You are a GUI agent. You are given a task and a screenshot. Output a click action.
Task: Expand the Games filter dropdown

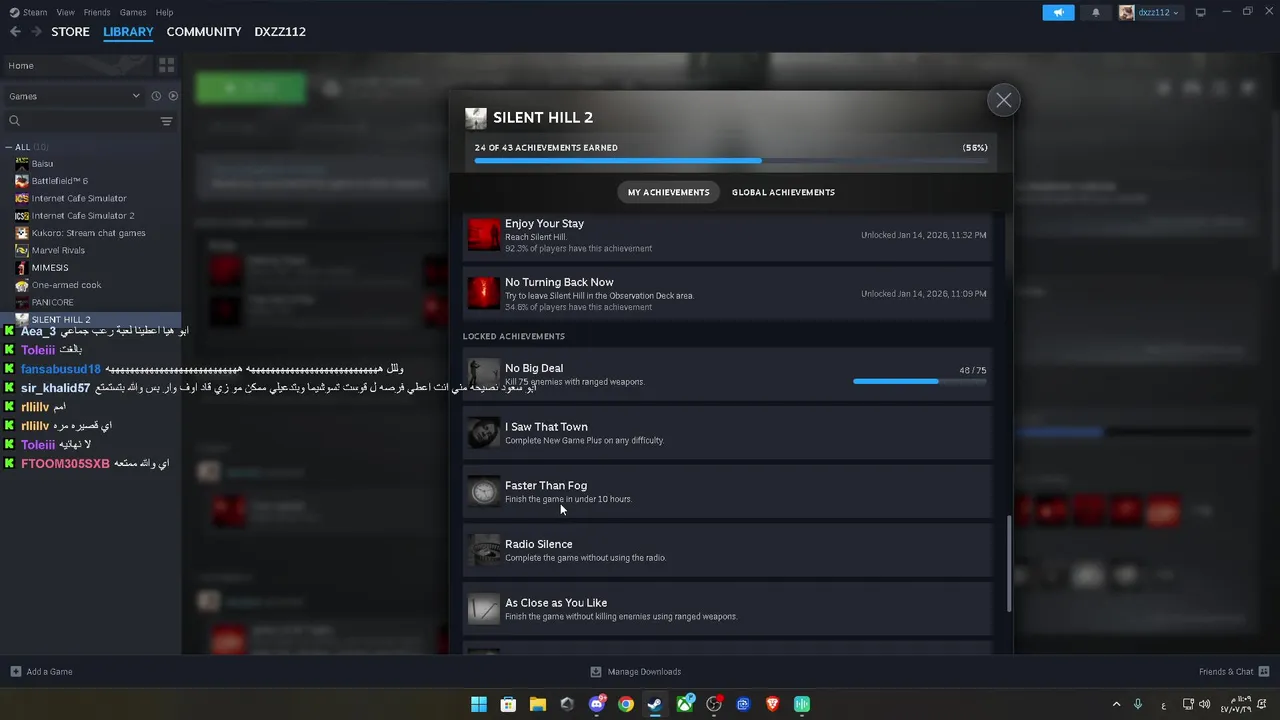(73, 96)
